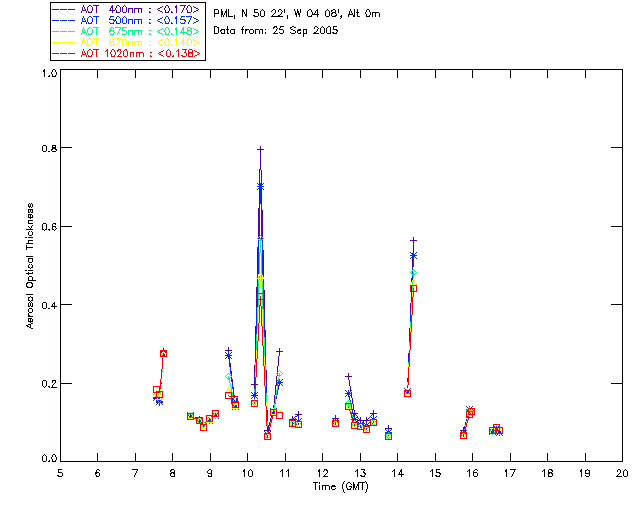Click the AOT 500nm legend entry
This screenshot has height=512, width=640.
127,20
